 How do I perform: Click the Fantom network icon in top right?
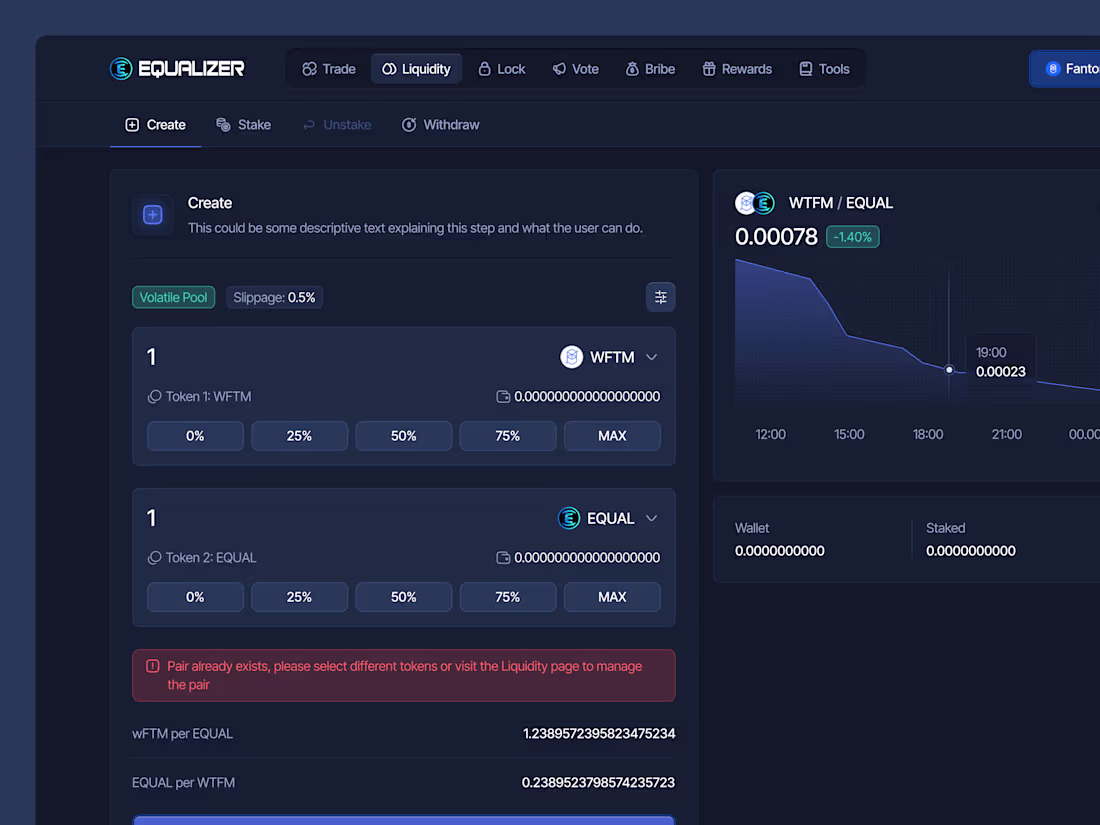click(1052, 68)
